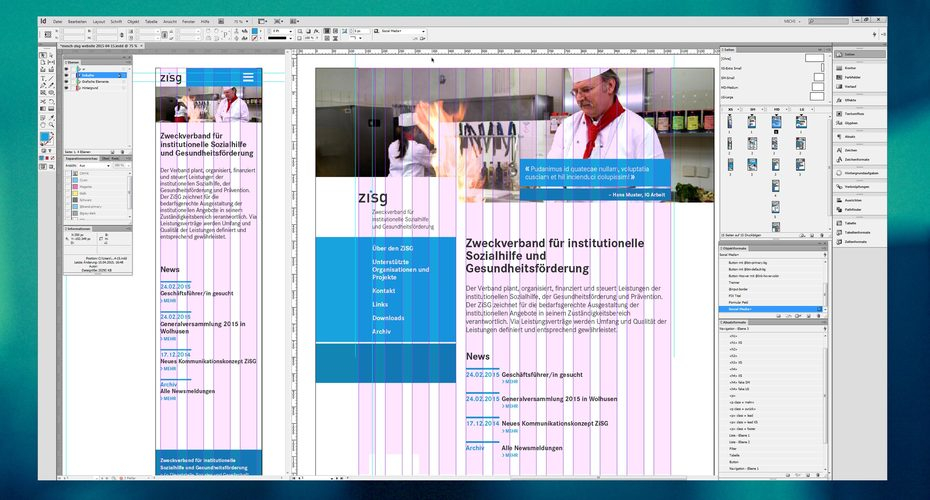The image size is (930, 500).
Task: Toggle Cyan separation visibility
Action: (68, 180)
